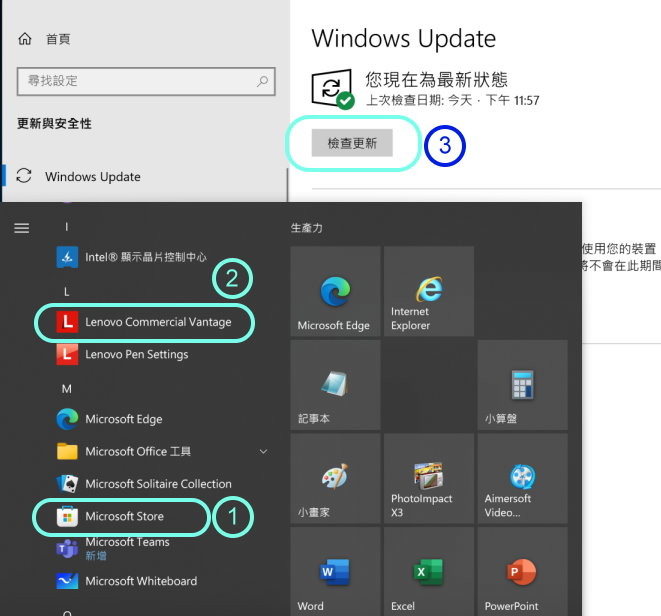Click the Microsoft Whiteboard icon

click(67, 581)
